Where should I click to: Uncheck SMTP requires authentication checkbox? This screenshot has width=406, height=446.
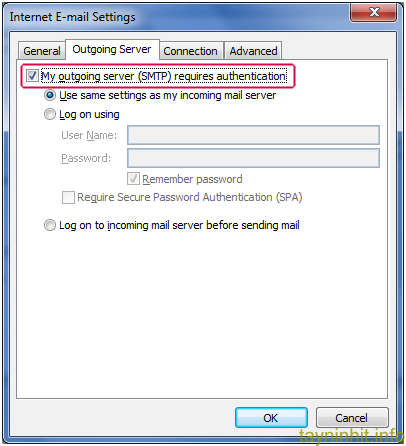coord(32,76)
